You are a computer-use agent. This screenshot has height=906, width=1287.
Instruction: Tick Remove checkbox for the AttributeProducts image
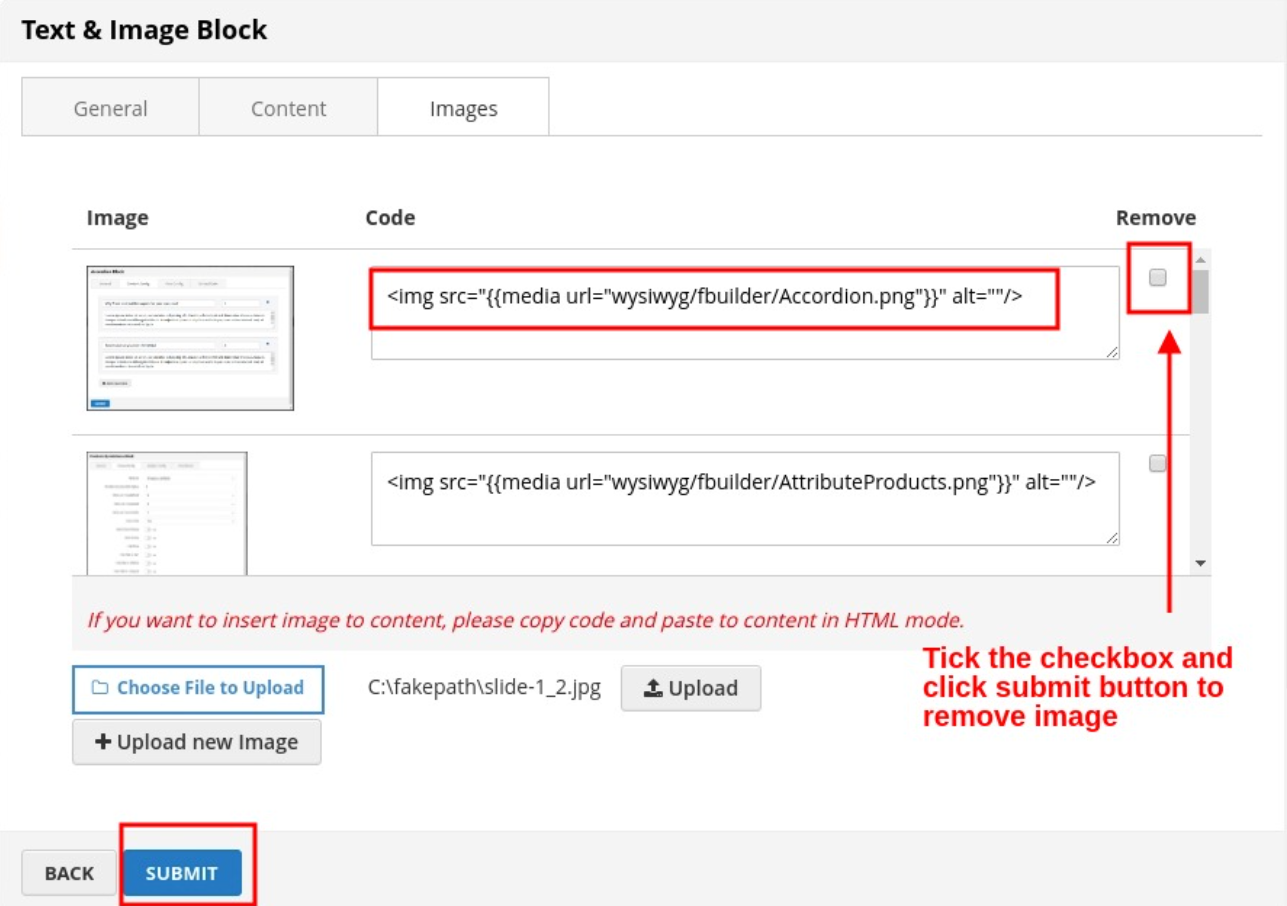click(1157, 463)
